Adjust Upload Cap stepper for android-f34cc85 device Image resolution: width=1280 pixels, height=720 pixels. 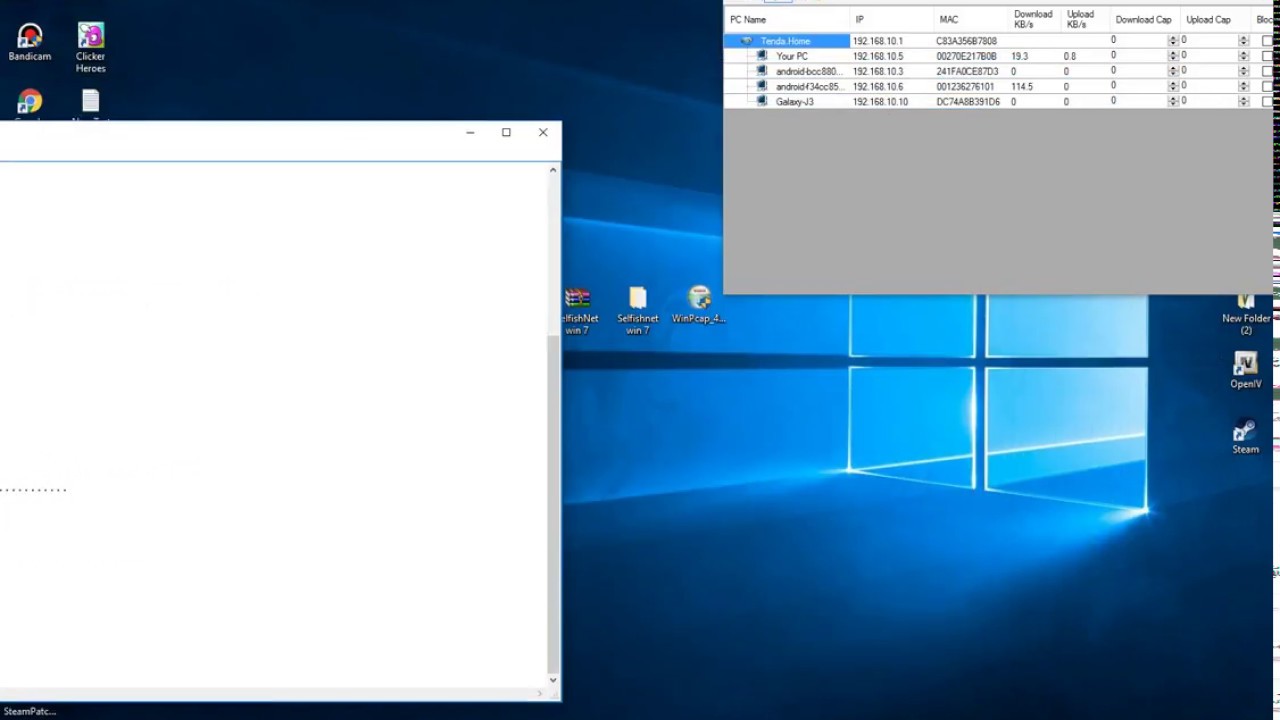pos(1243,86)
